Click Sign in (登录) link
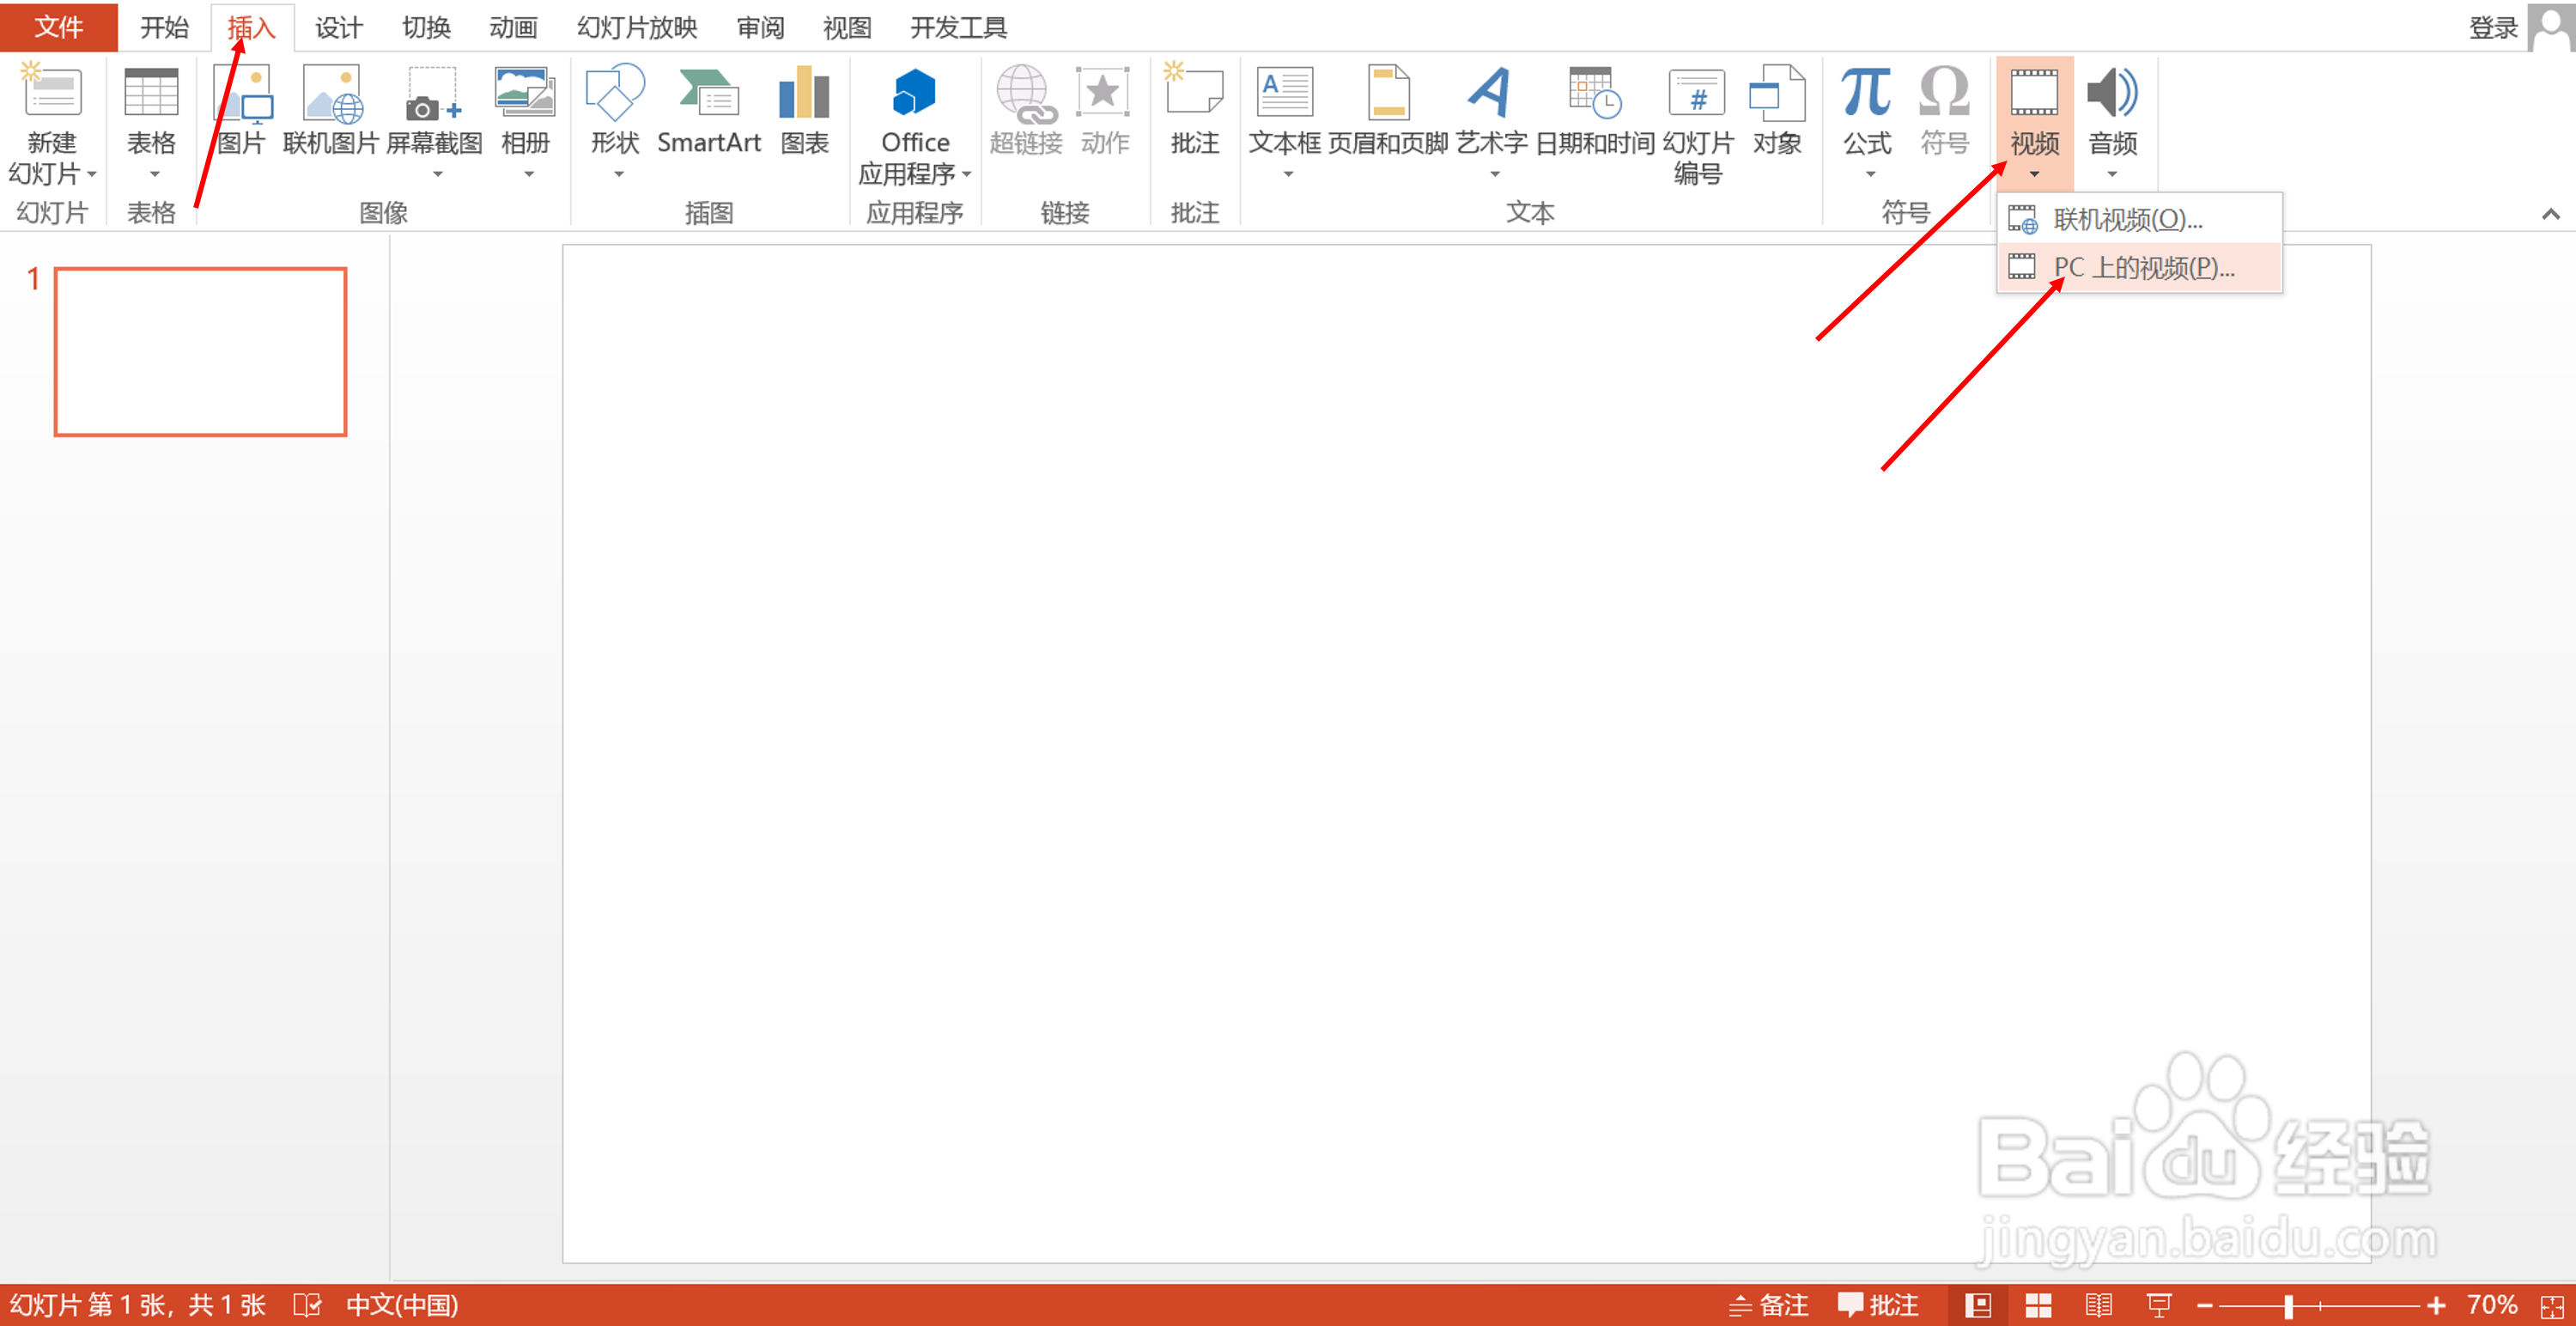Image resolution: width=2576 pixels, height=1326 pixels. (2493, 27)
